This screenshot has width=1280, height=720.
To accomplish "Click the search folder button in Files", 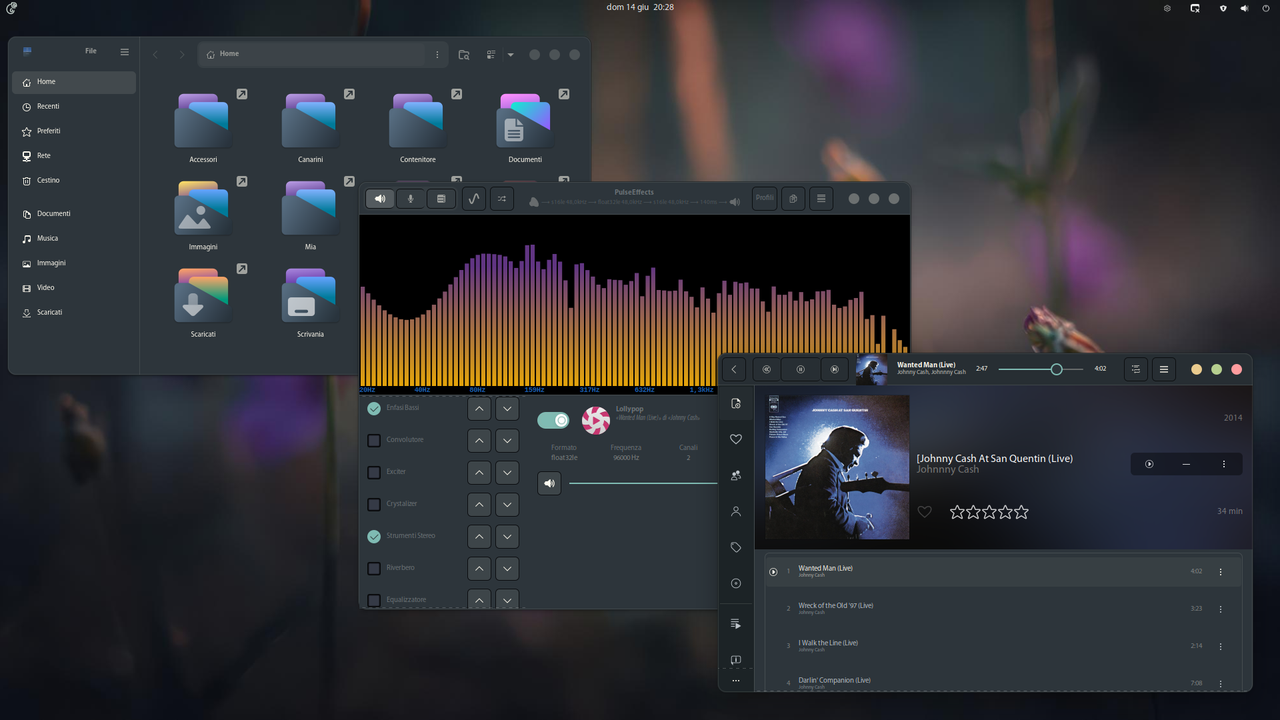I will [x=464, y=55].
